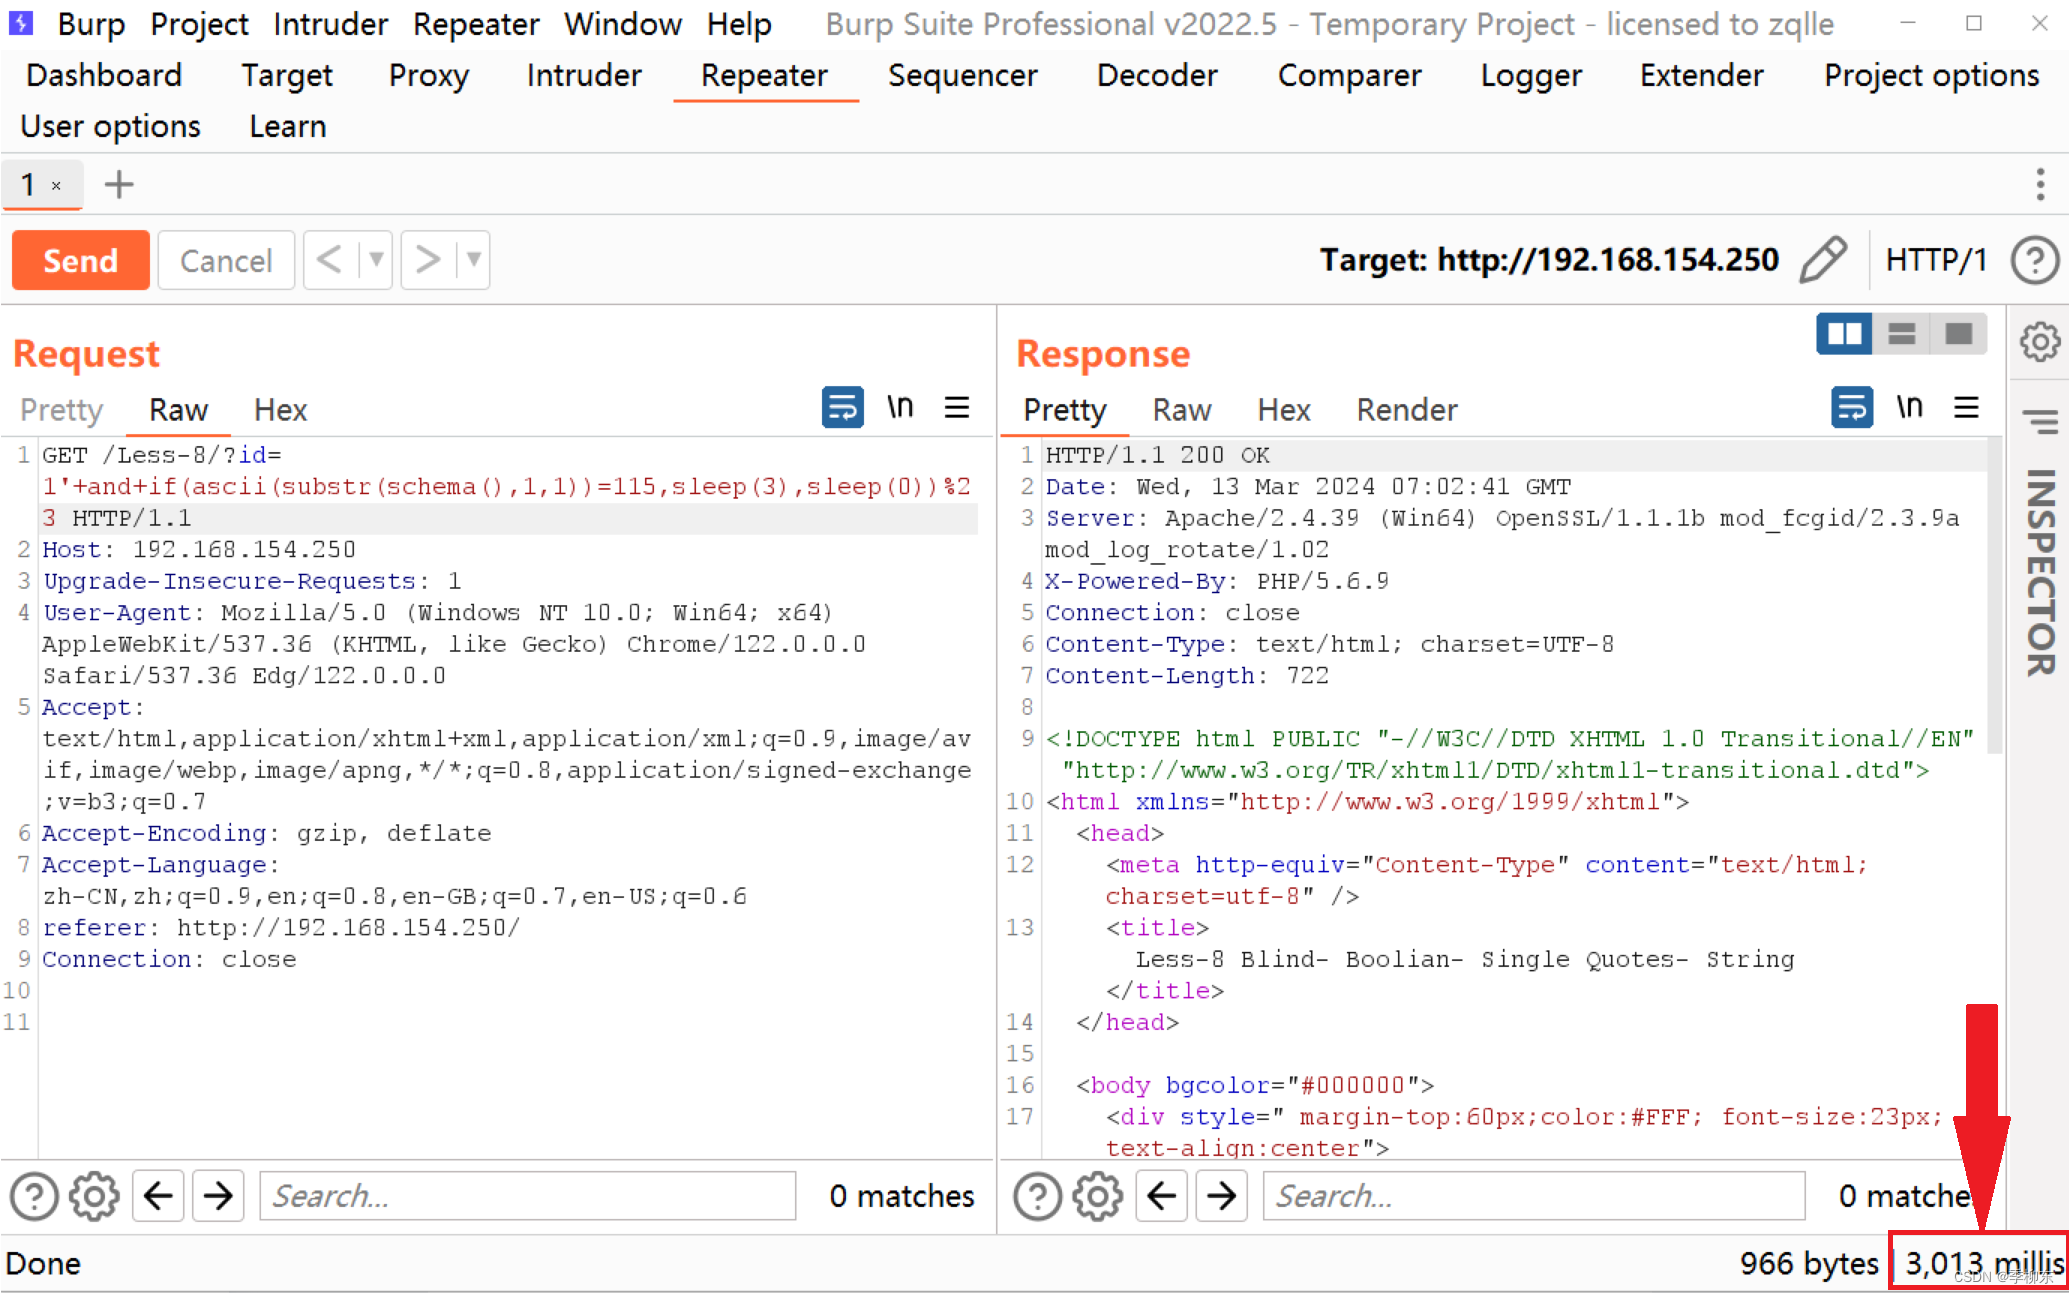
Task: Open Request search settings gear
Action: pos(94,1196)
